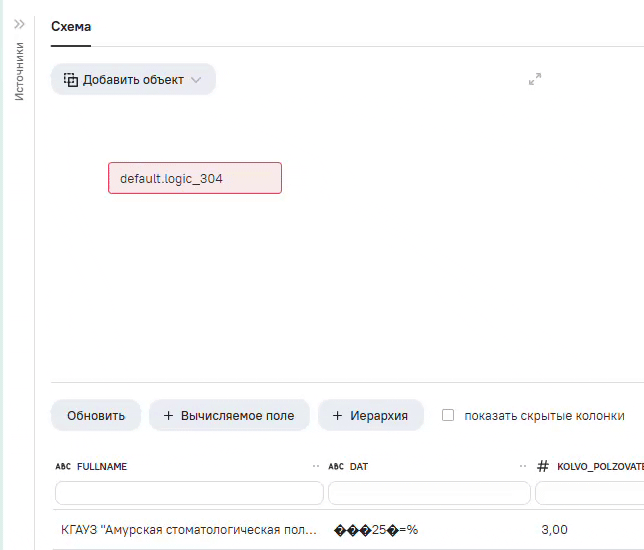Viewport: 644px width, 550px height.
Task: Focus the KOLVO_POLZOVATE filter input field
Action: [590, 493]
